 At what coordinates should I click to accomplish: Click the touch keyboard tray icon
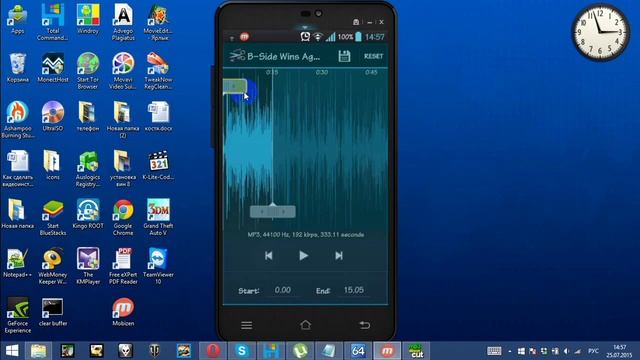[494, 351]
